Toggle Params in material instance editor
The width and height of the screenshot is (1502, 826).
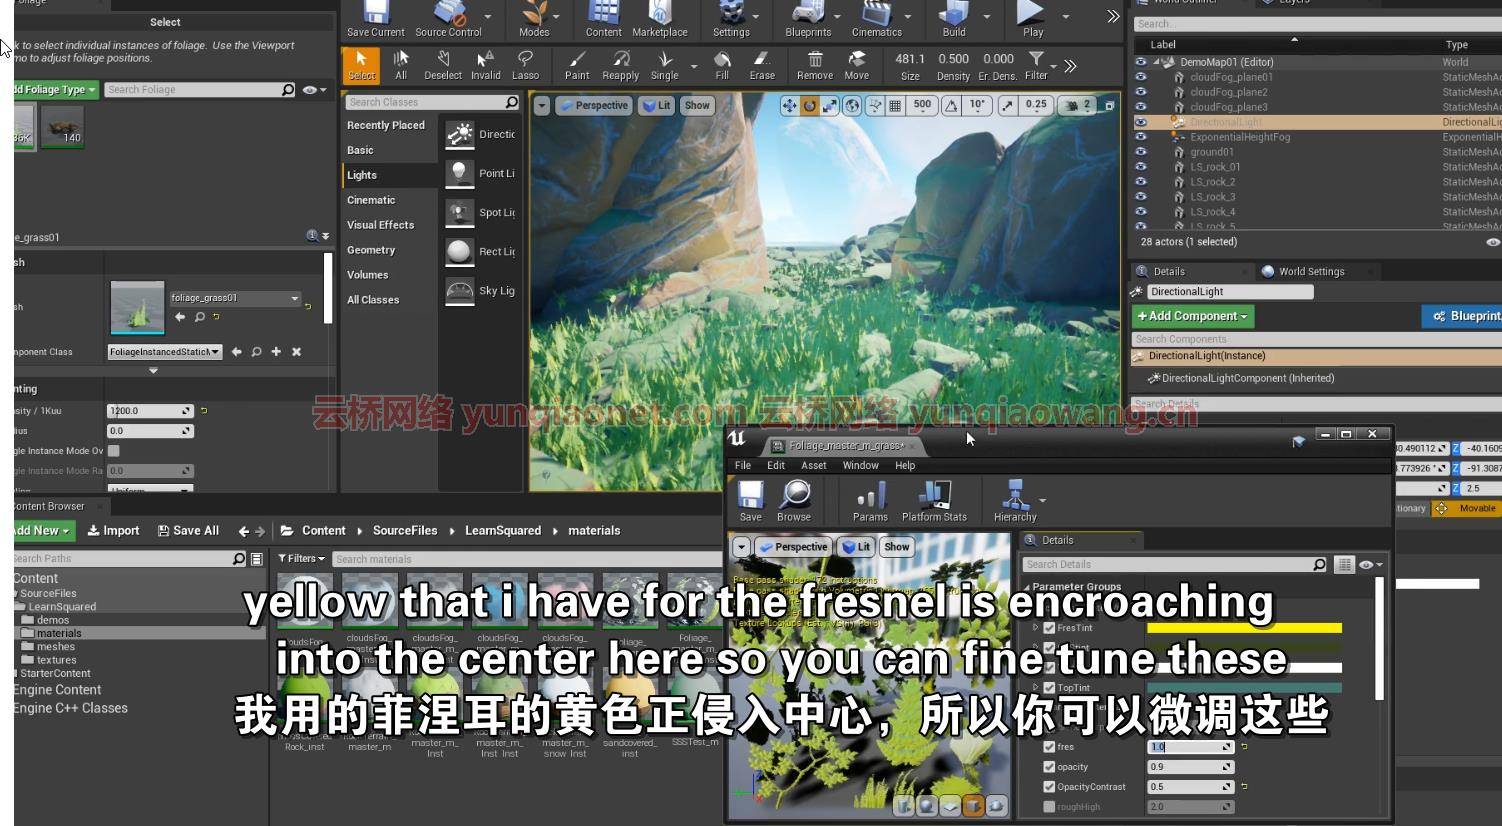coord(870,501)
